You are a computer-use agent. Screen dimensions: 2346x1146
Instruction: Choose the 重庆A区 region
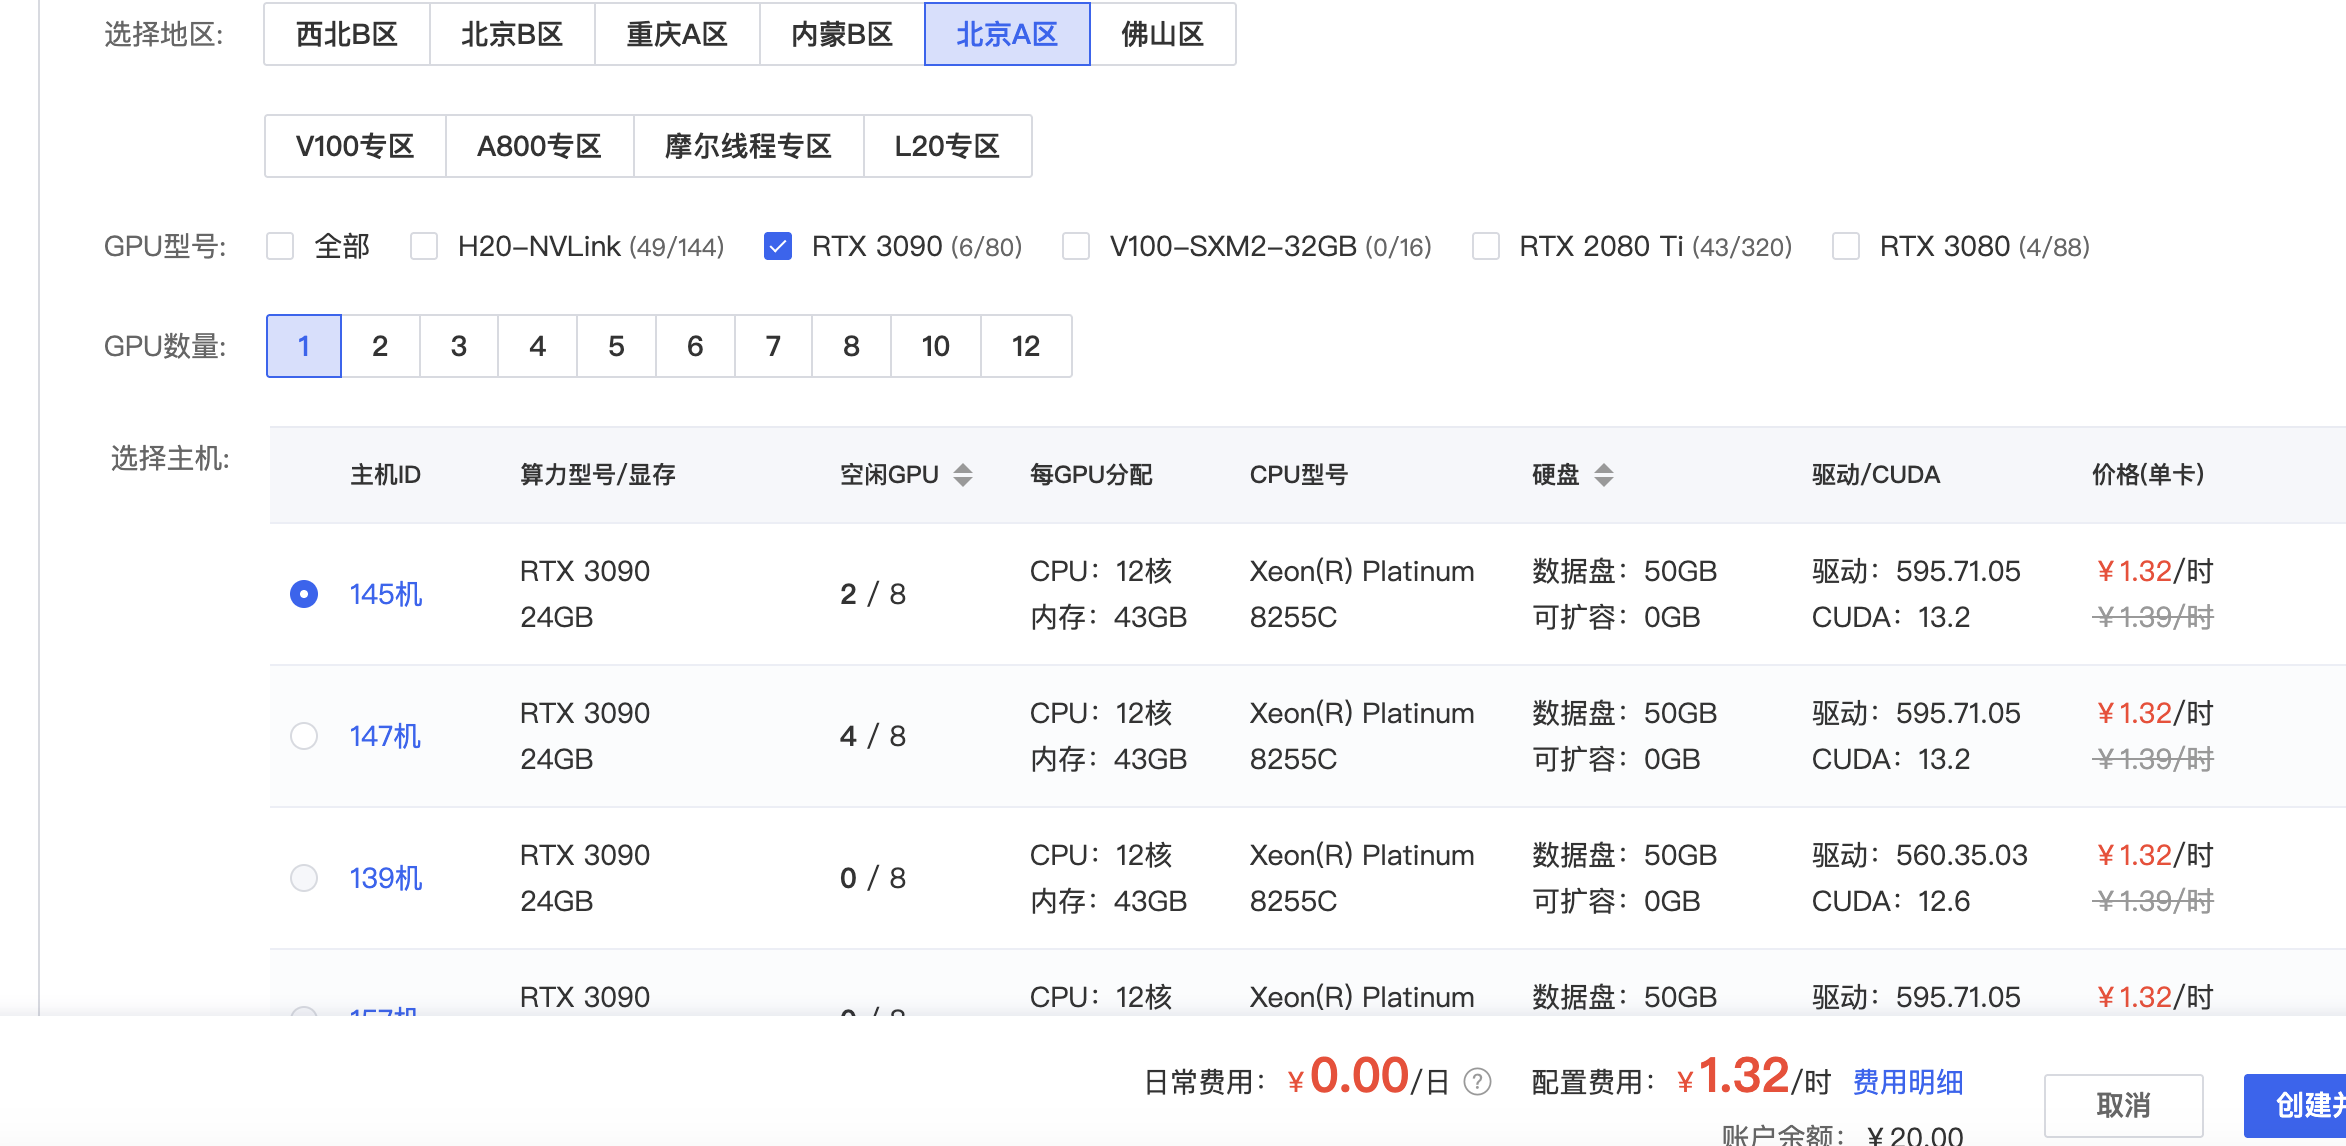677,34
